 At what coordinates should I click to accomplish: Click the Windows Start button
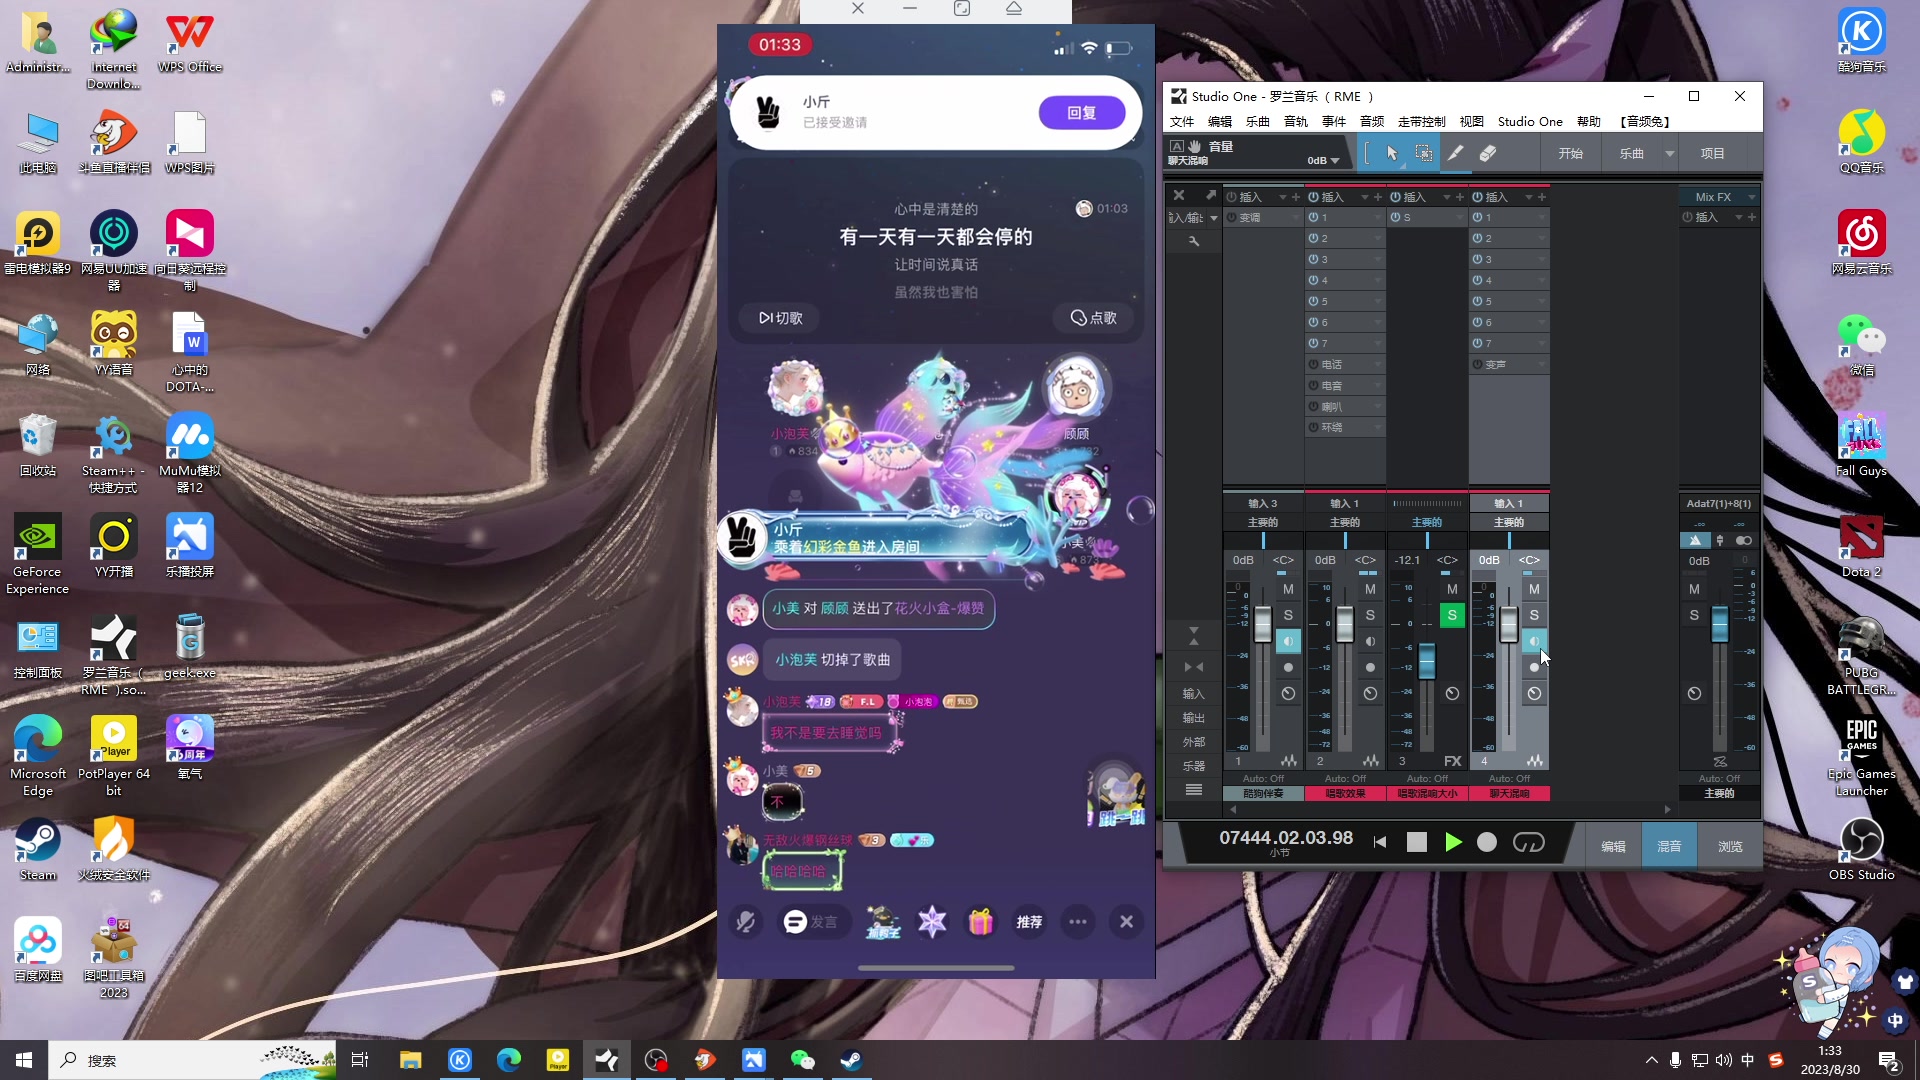pos(24,1060)
